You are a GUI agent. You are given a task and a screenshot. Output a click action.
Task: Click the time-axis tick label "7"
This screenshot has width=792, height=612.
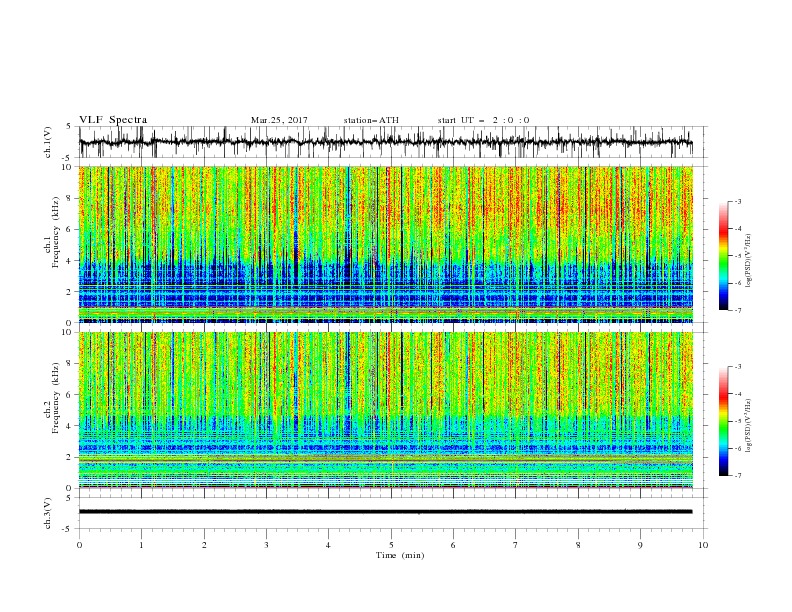tap(516, 545)
